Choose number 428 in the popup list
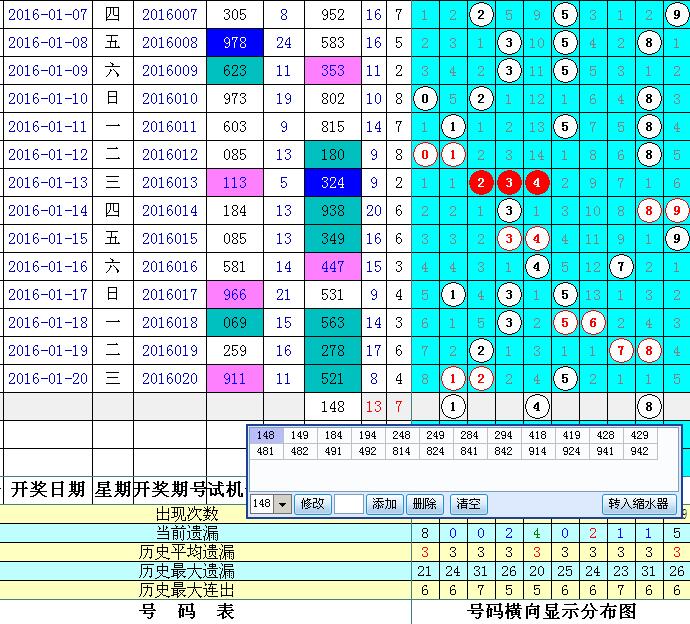The image size is (690, 624). [x=606, y=435]
